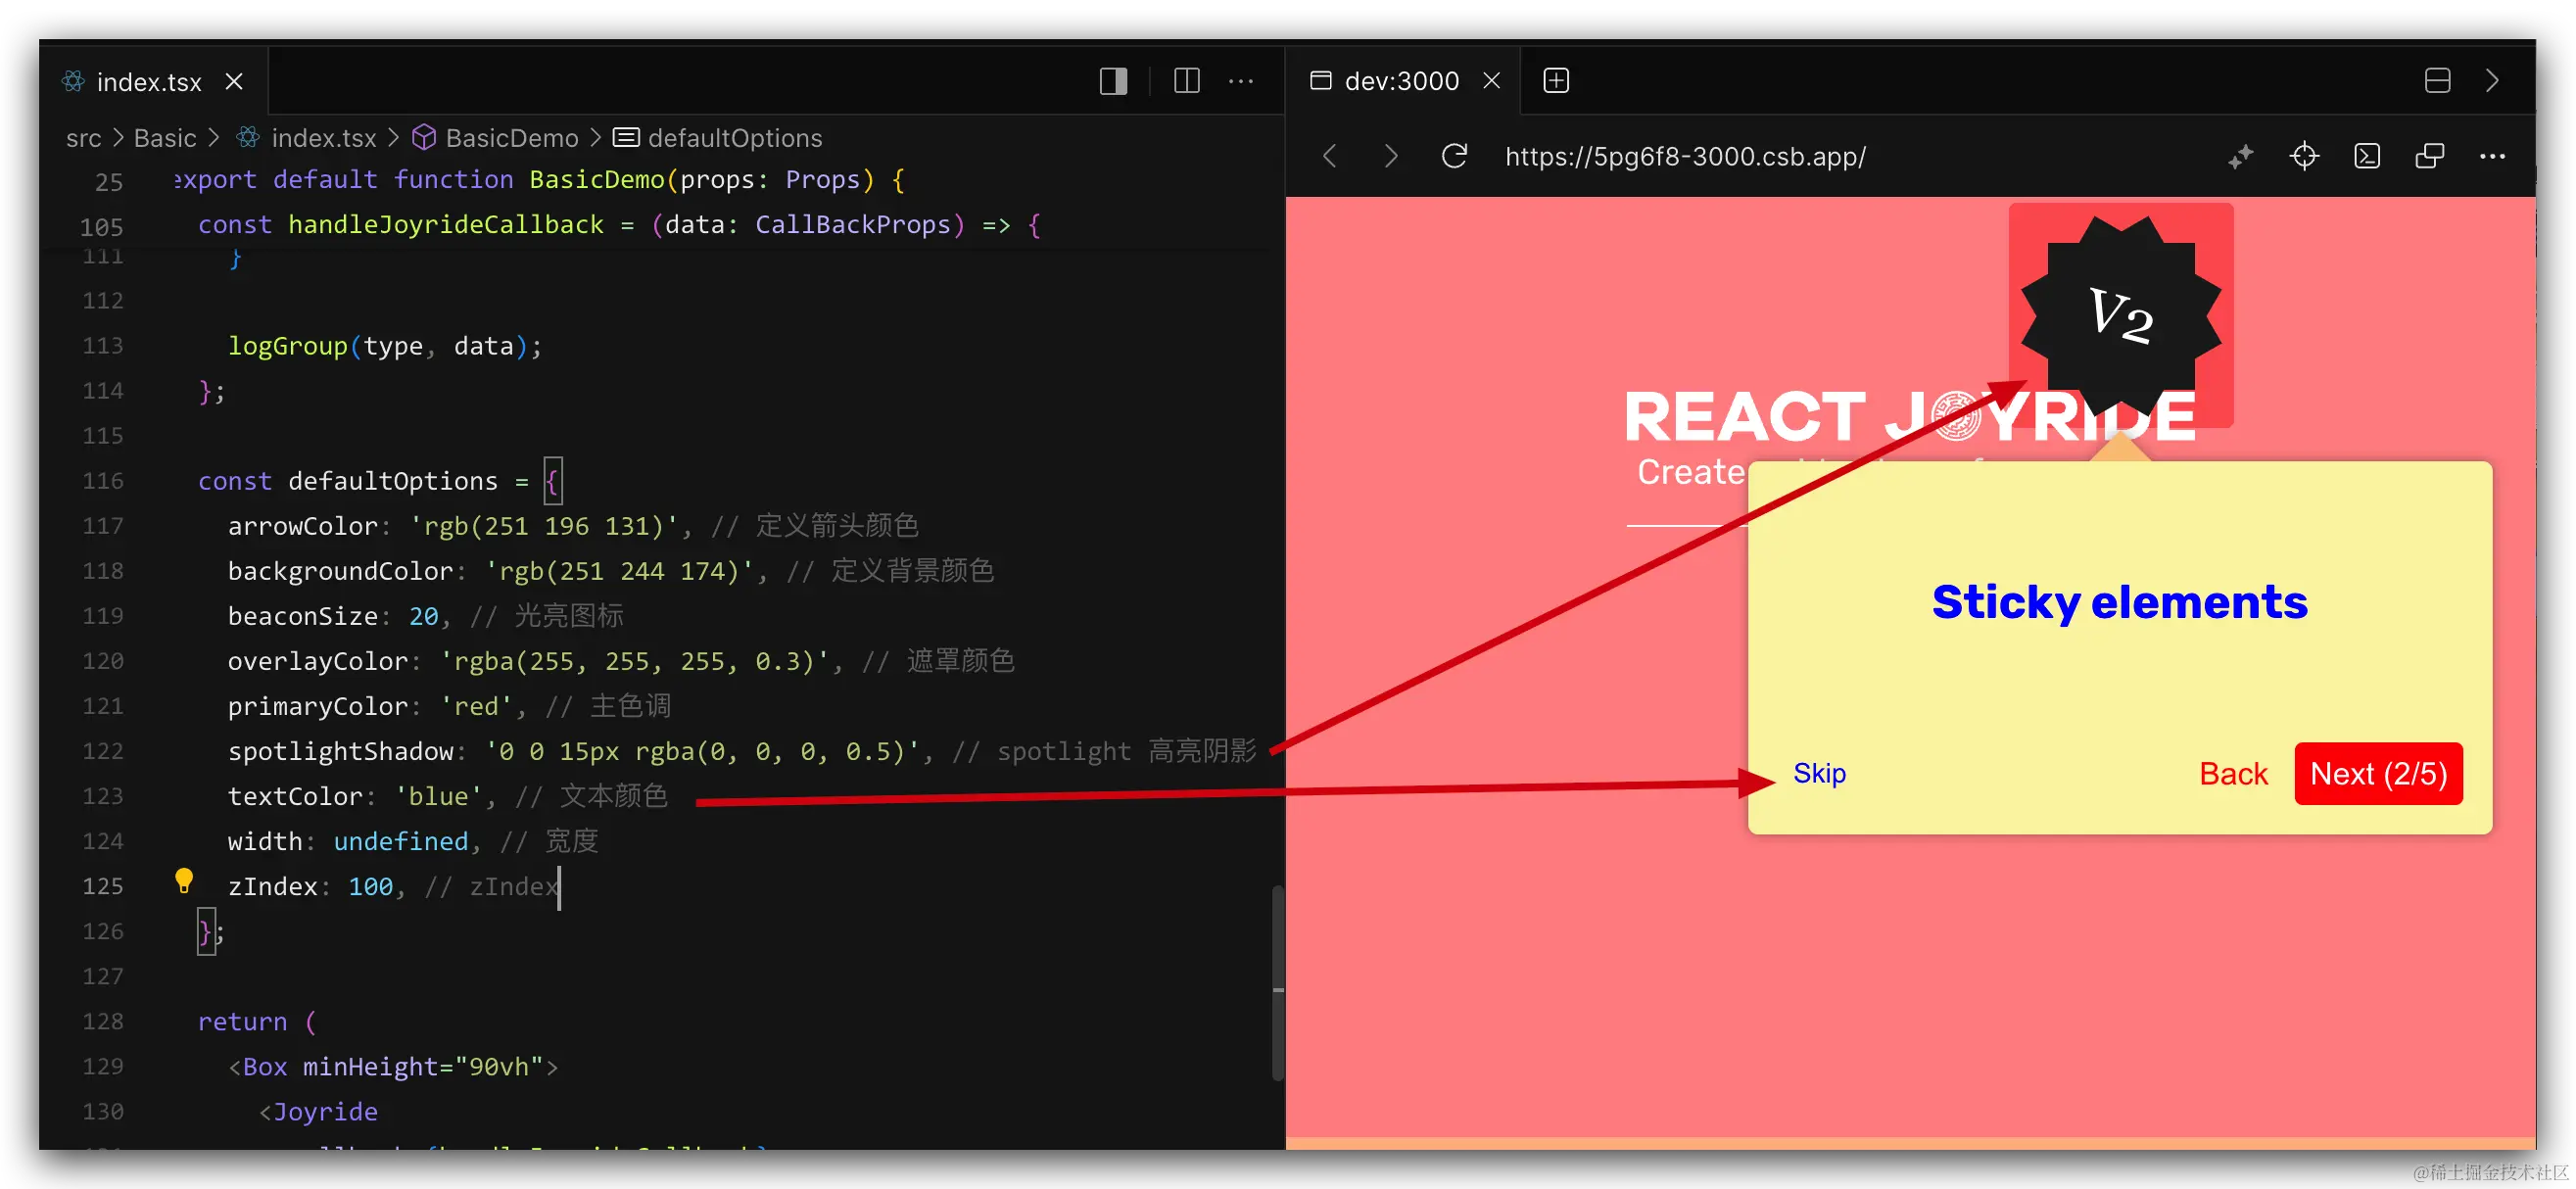Click the defaultOptions variable declaration

pyautogui.click(x=392, y=481)
